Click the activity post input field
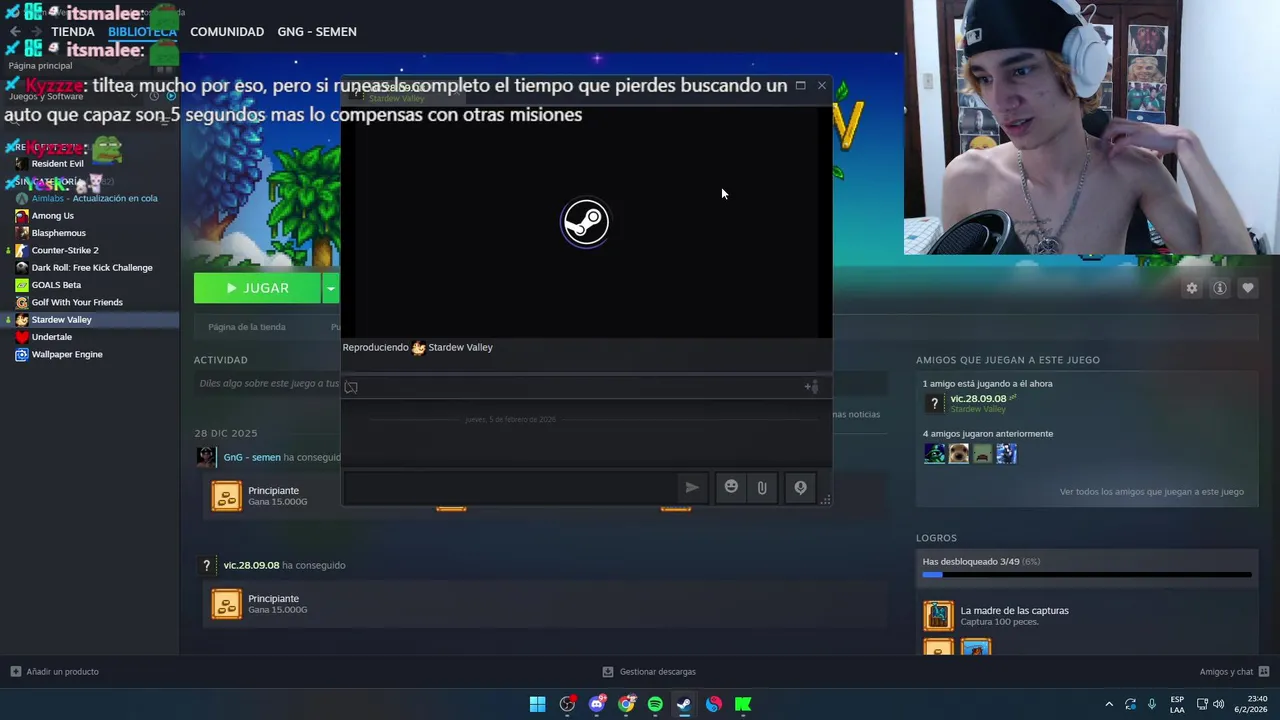Screen dimensions: 1280x720 [268, 384]
